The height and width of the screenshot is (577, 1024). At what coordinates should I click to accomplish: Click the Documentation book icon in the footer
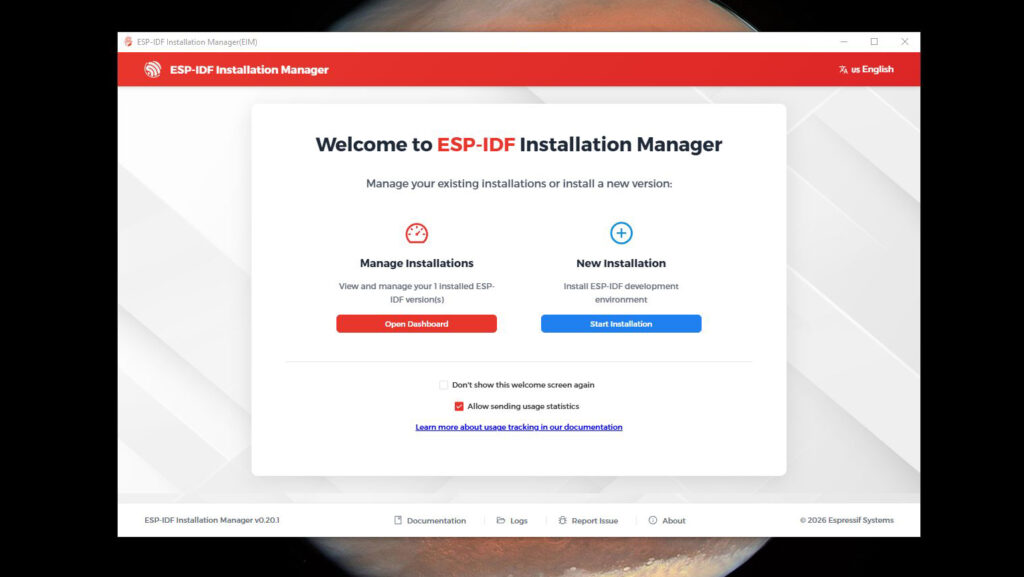pyautogui.click(x=398, y=520)
